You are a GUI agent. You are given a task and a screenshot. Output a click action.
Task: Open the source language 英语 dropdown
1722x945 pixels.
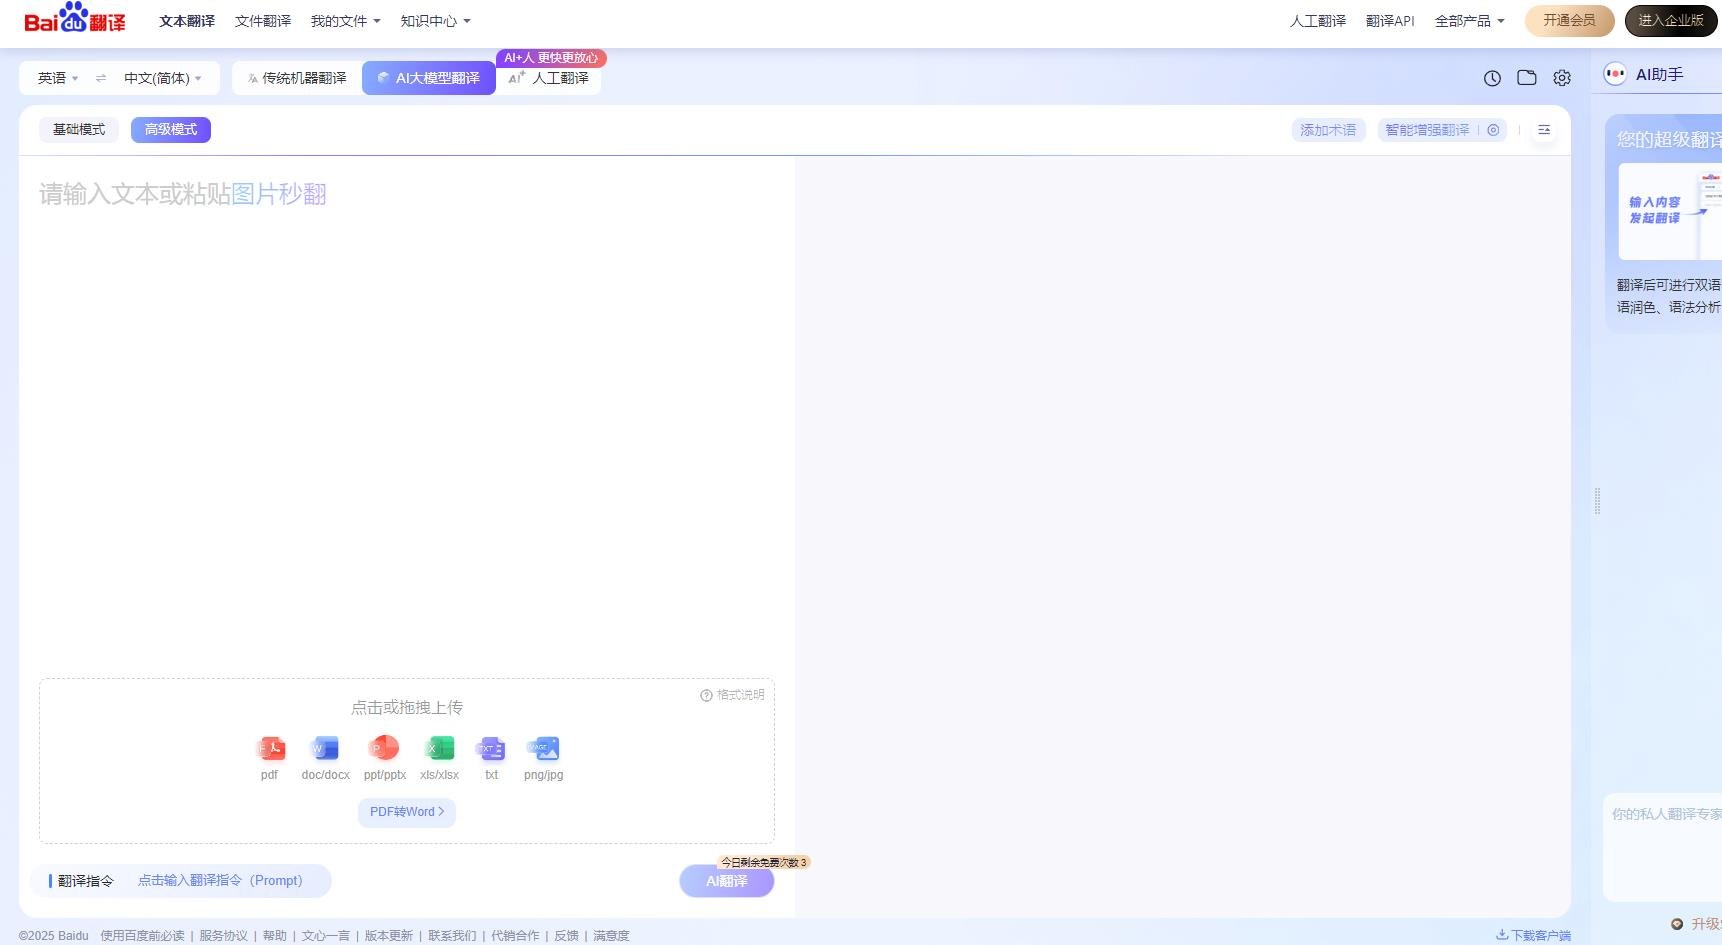(x=58, y=78)
